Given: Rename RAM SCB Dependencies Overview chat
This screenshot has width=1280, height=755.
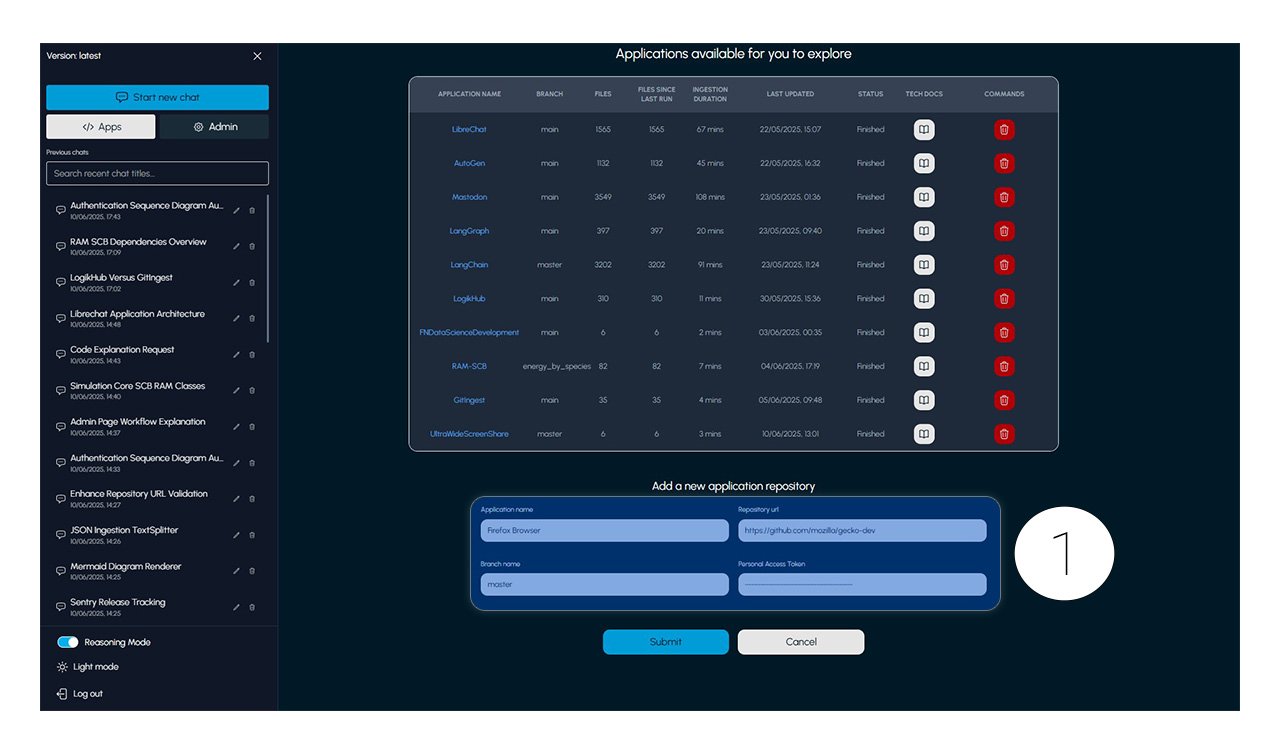Looking at the screenshot, I should coord(237,246).
